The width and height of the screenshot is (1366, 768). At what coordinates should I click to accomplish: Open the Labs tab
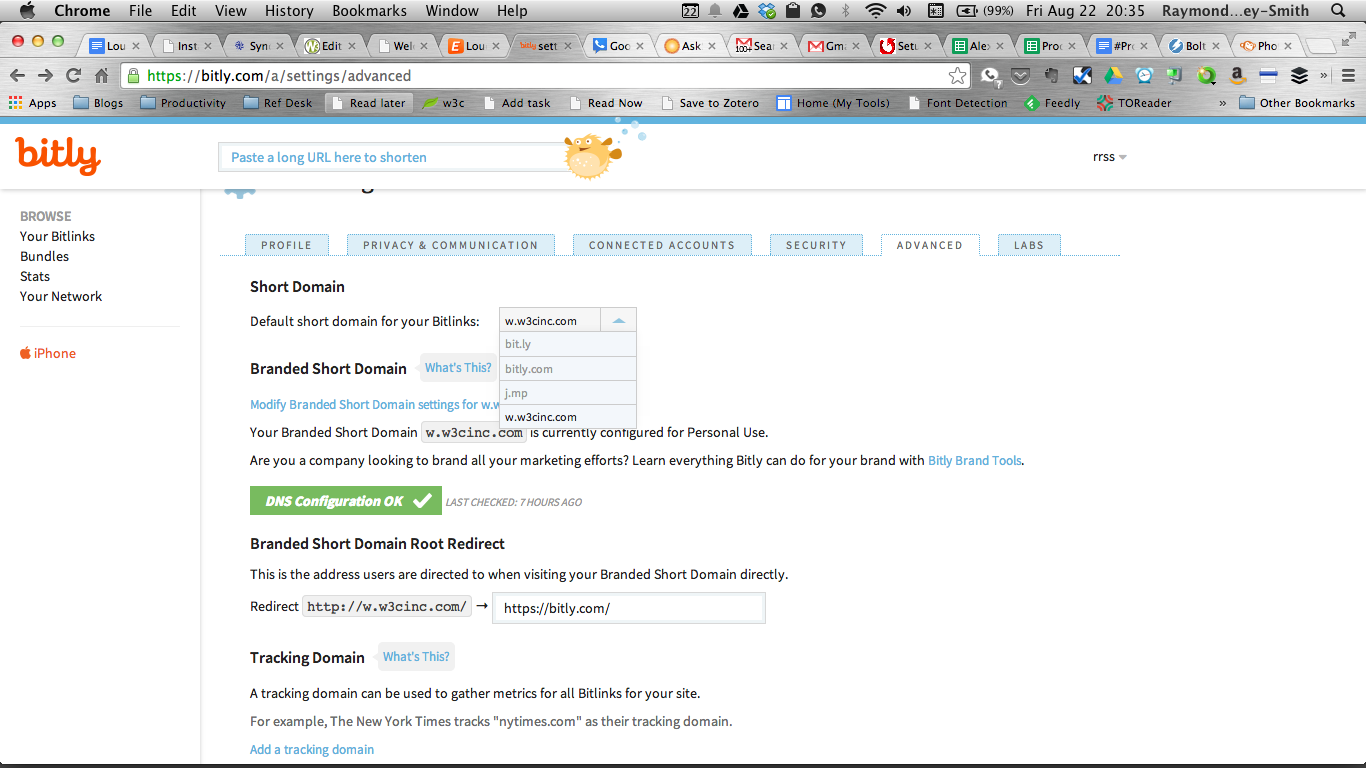click(1029, 245)
